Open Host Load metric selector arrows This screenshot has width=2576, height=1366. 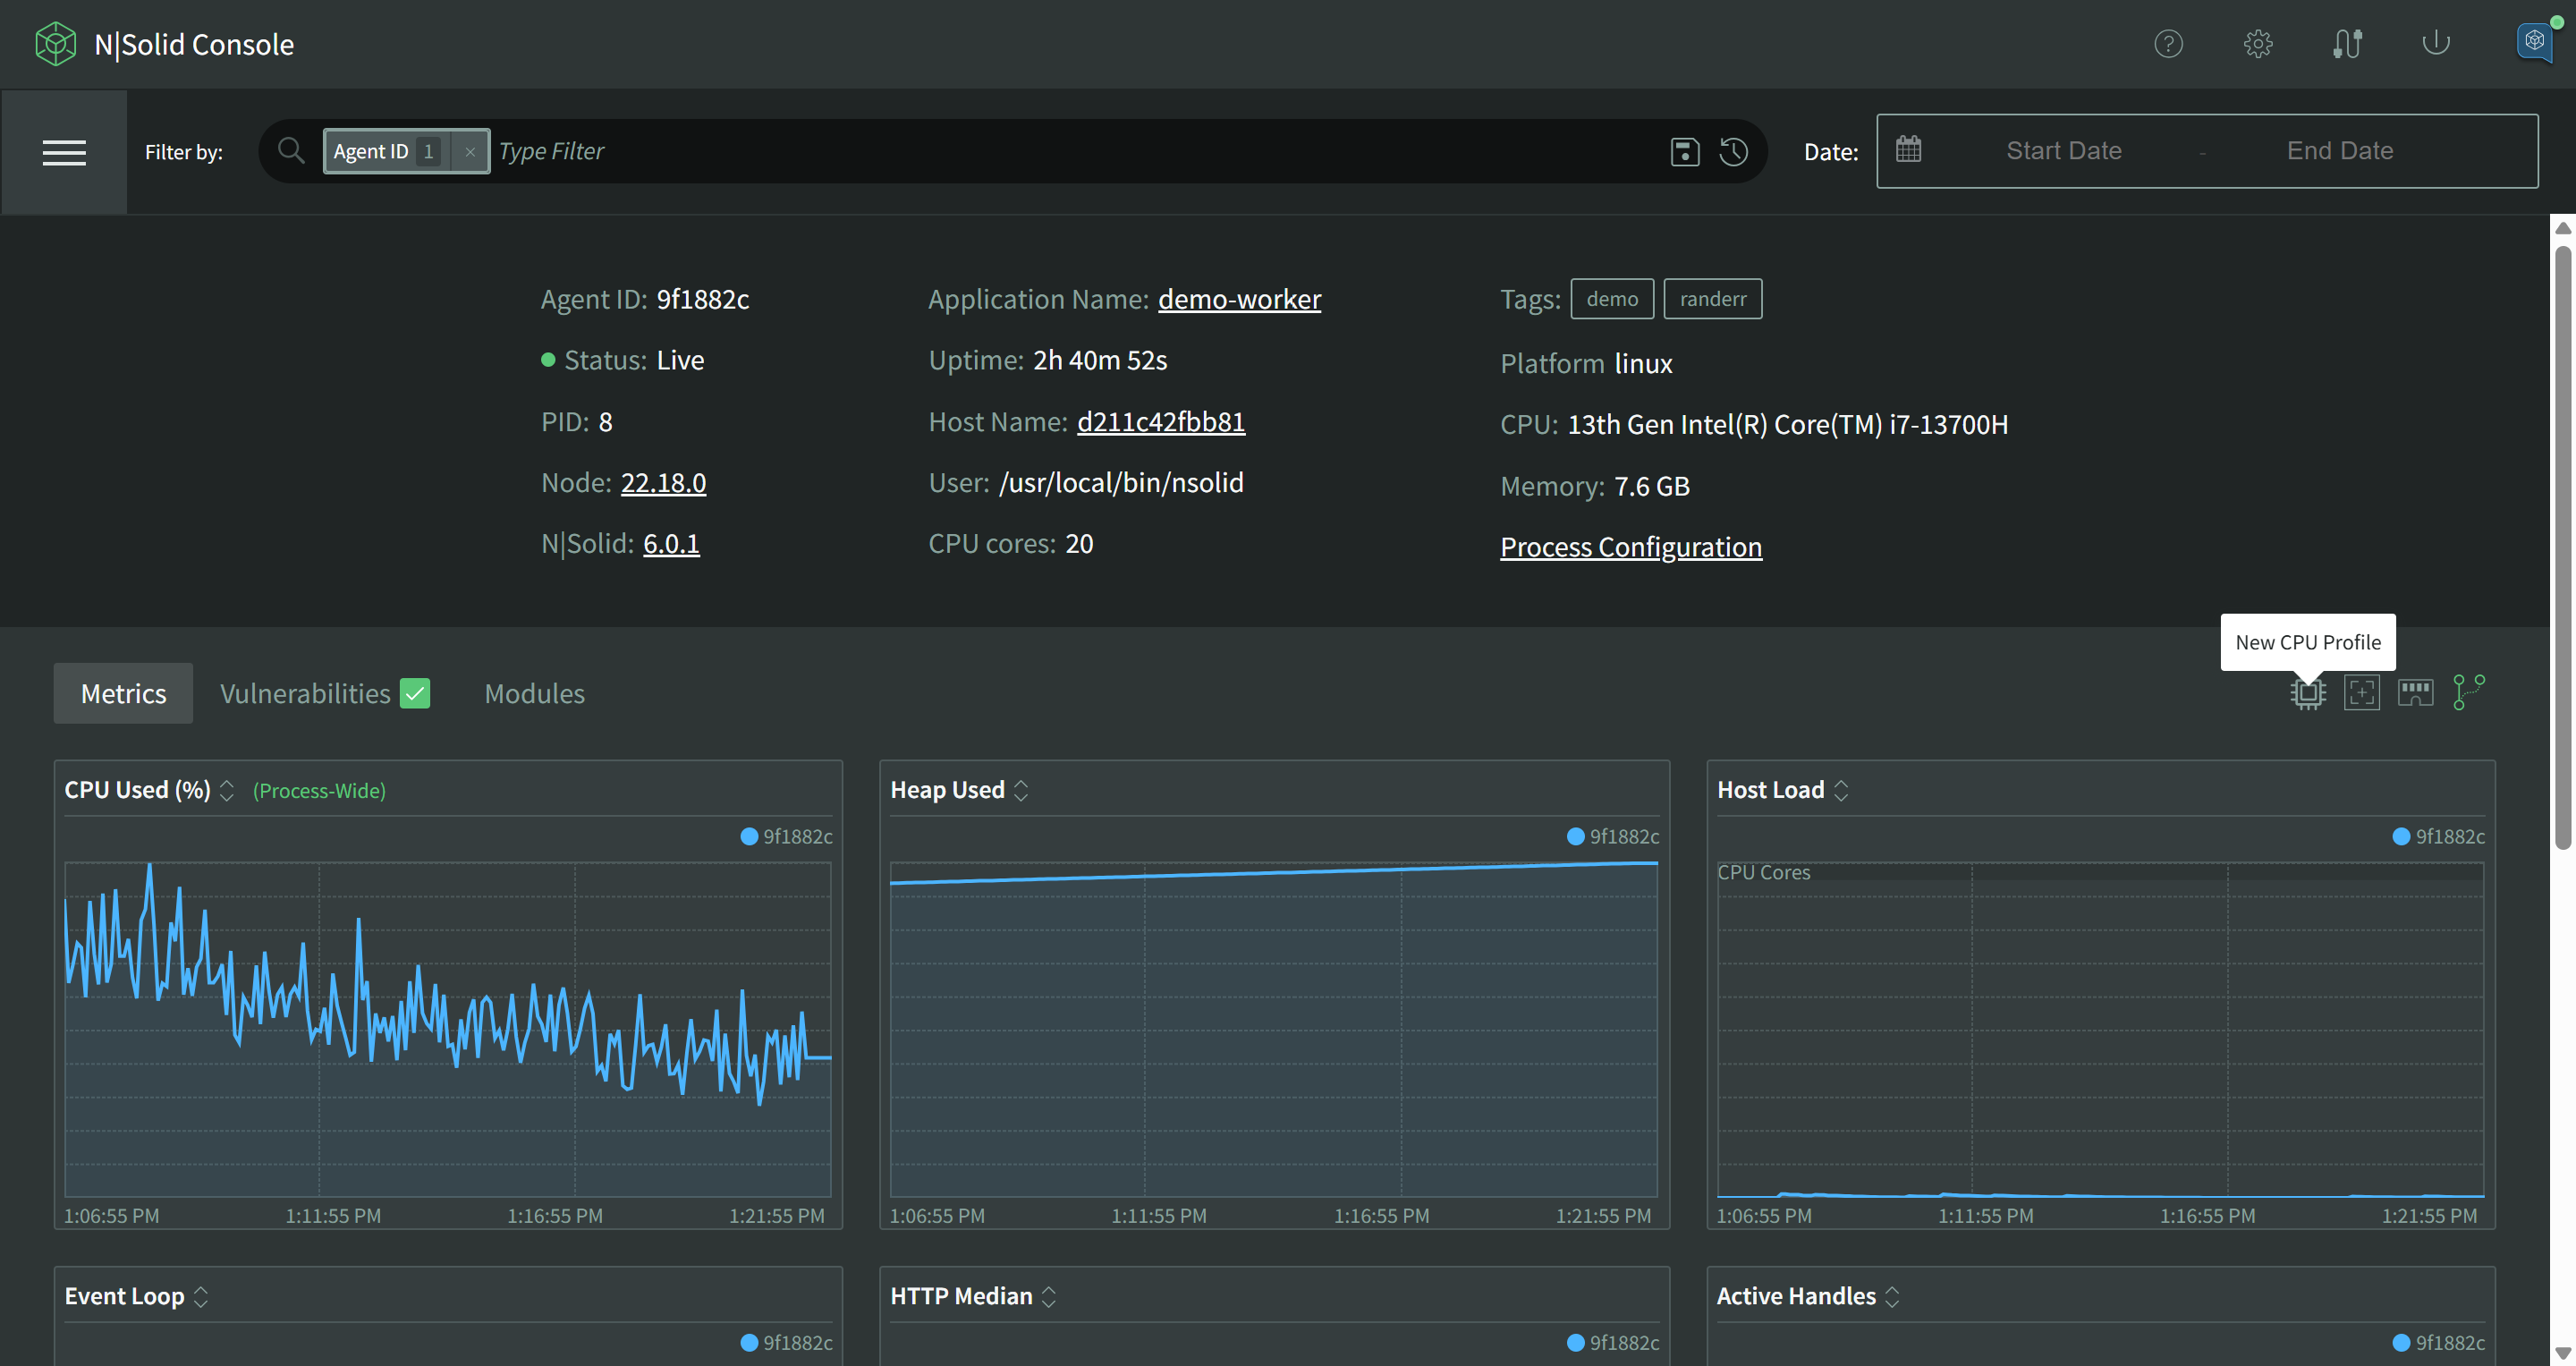pyautogui.click(x=1841, y=790)
